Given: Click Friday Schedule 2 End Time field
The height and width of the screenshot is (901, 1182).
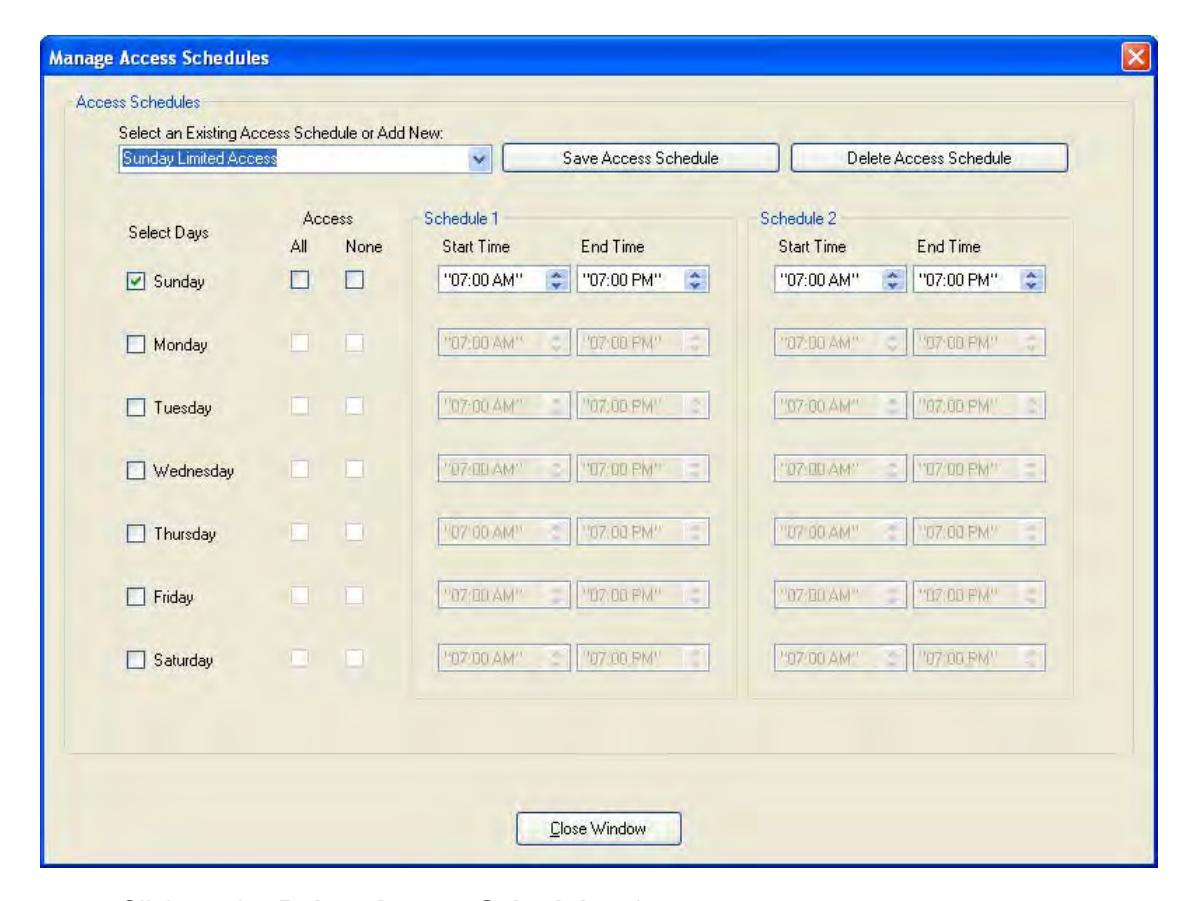Looking at the screenshot, I should tap(978, 595).
